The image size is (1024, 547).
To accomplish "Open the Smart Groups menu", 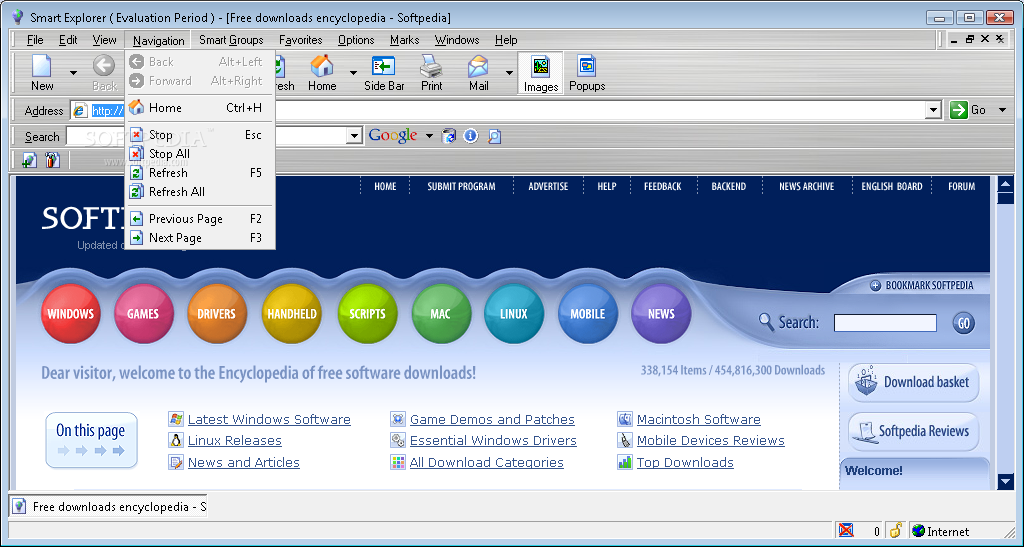I will [231, 40].
